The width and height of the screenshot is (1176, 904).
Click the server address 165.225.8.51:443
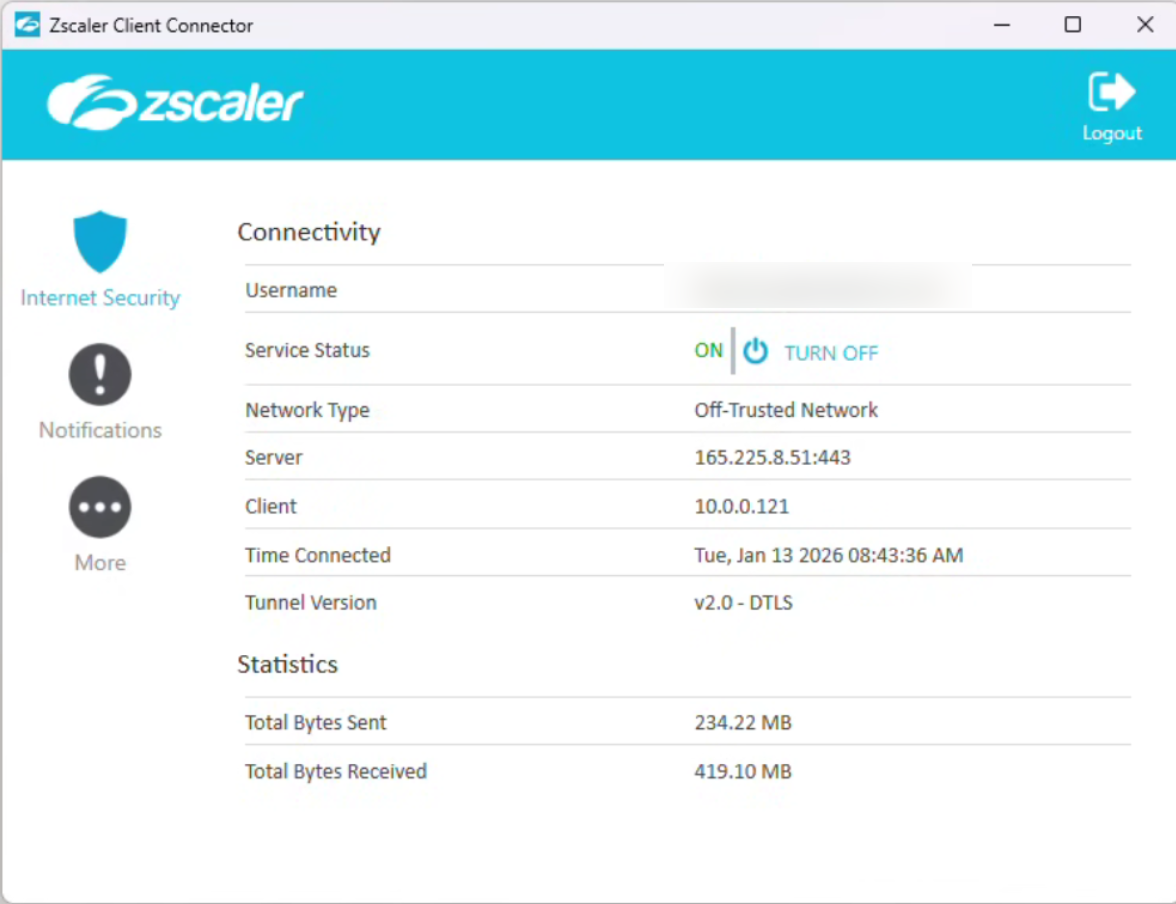tap(772, 458)
